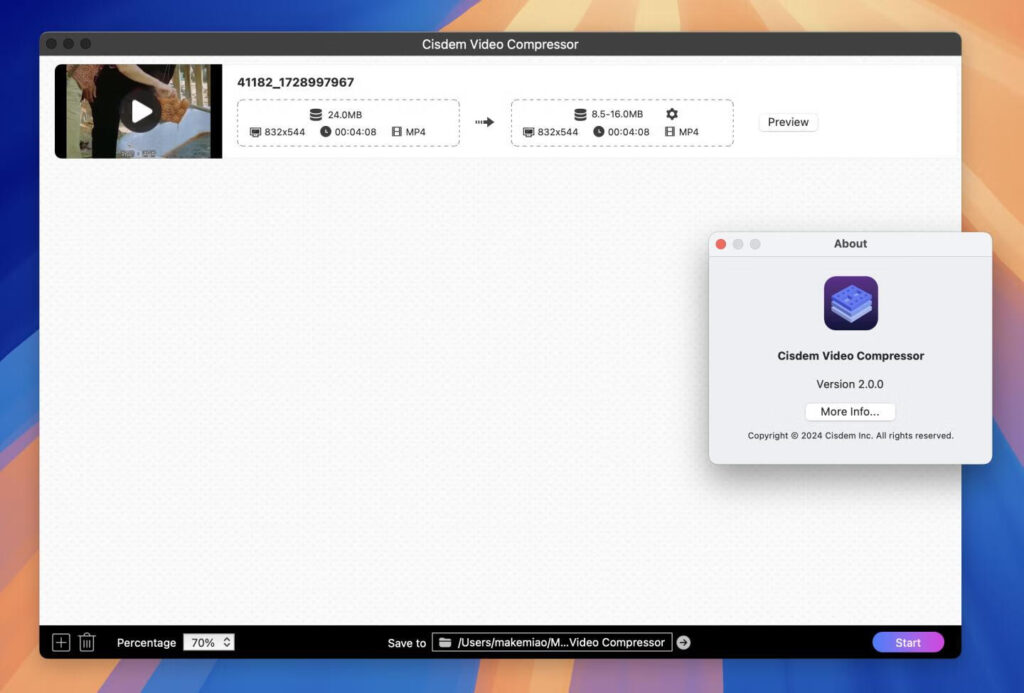Close the About window
Viewport: 1024px width, 693px height.
[x=721, y=243]
